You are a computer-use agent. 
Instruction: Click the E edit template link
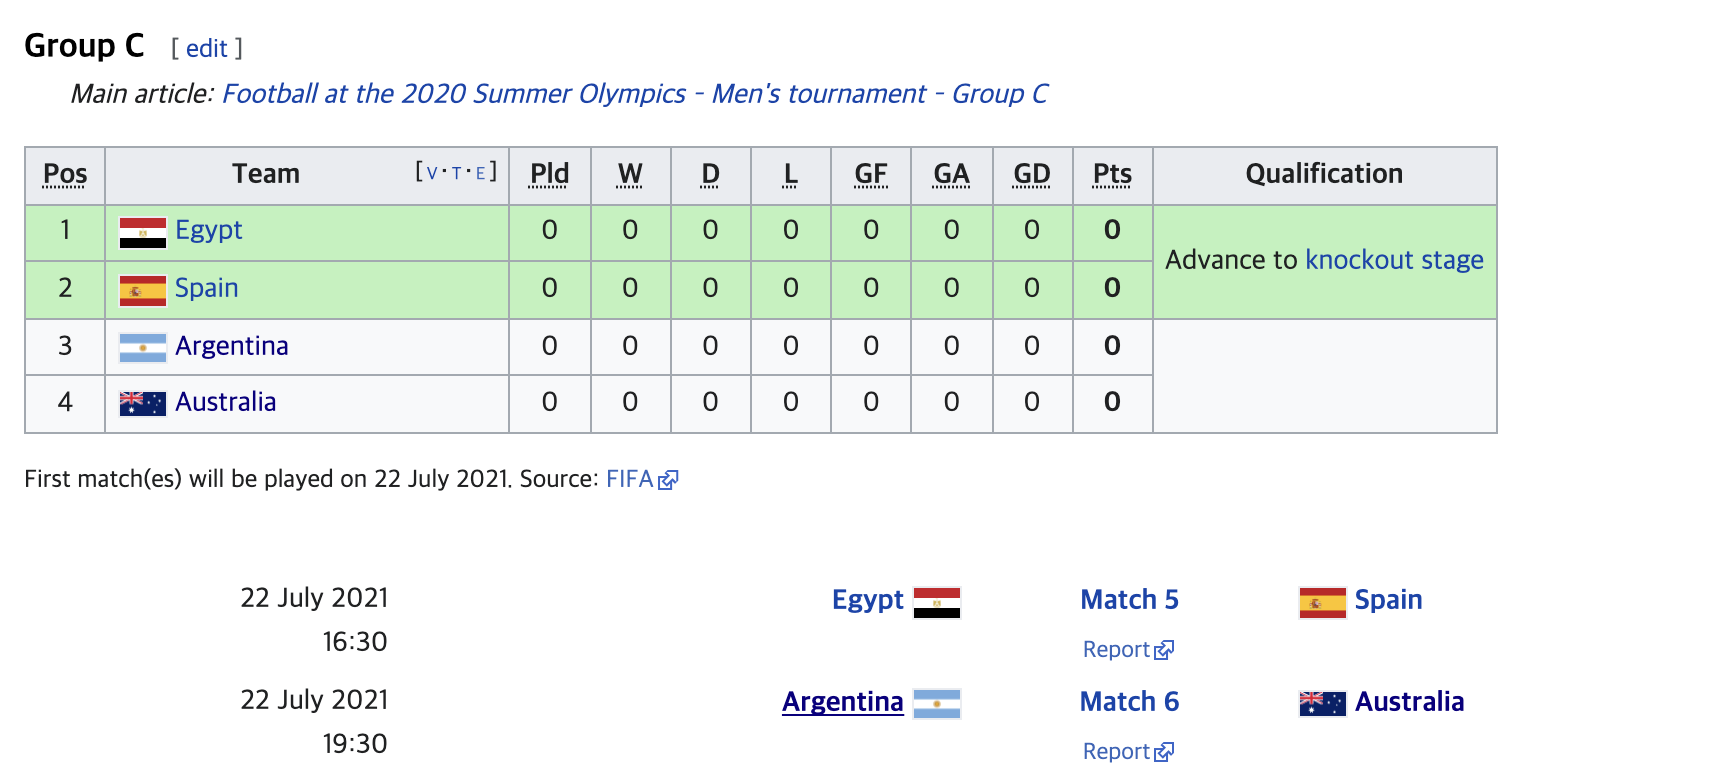click(480, 173)
